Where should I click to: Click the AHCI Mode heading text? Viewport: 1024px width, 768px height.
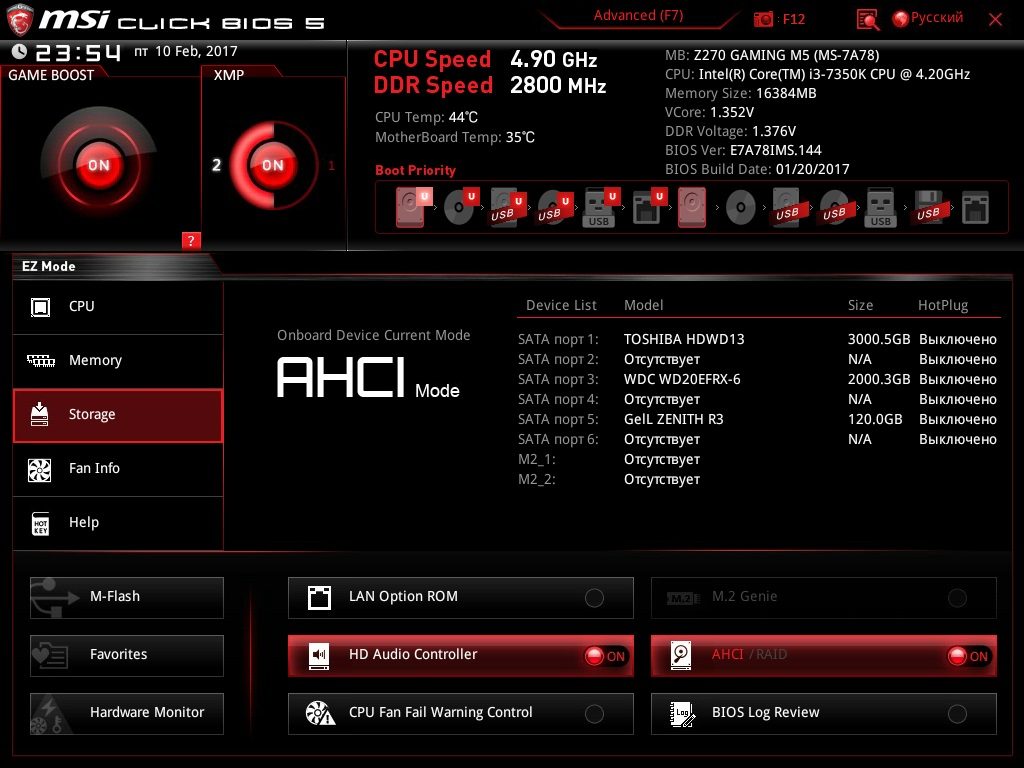coord(368,377)
